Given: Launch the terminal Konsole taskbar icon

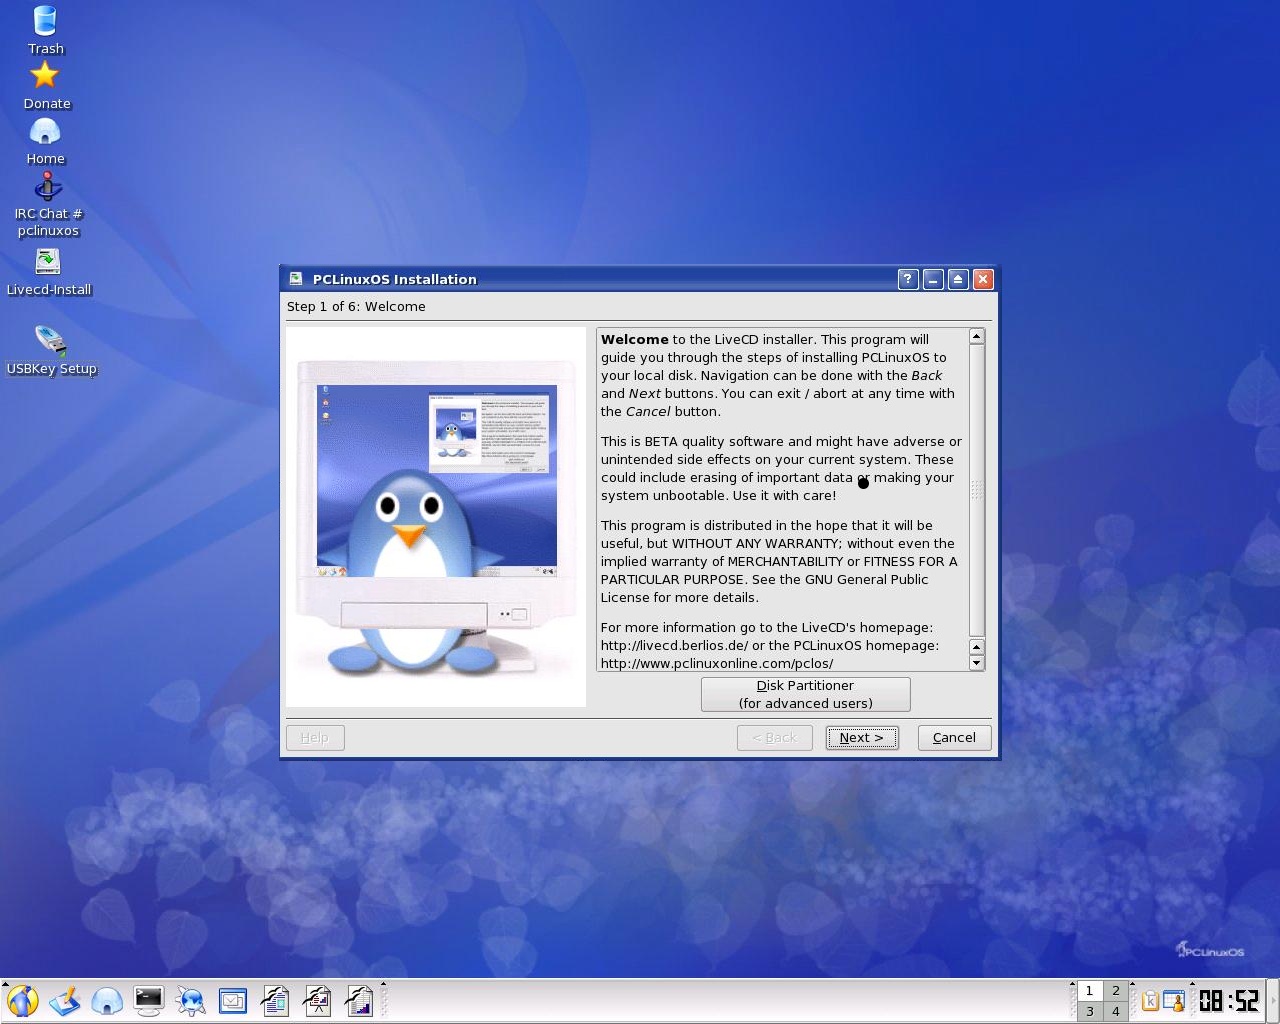Looking at the screenshot, I should click(149, 1001).
